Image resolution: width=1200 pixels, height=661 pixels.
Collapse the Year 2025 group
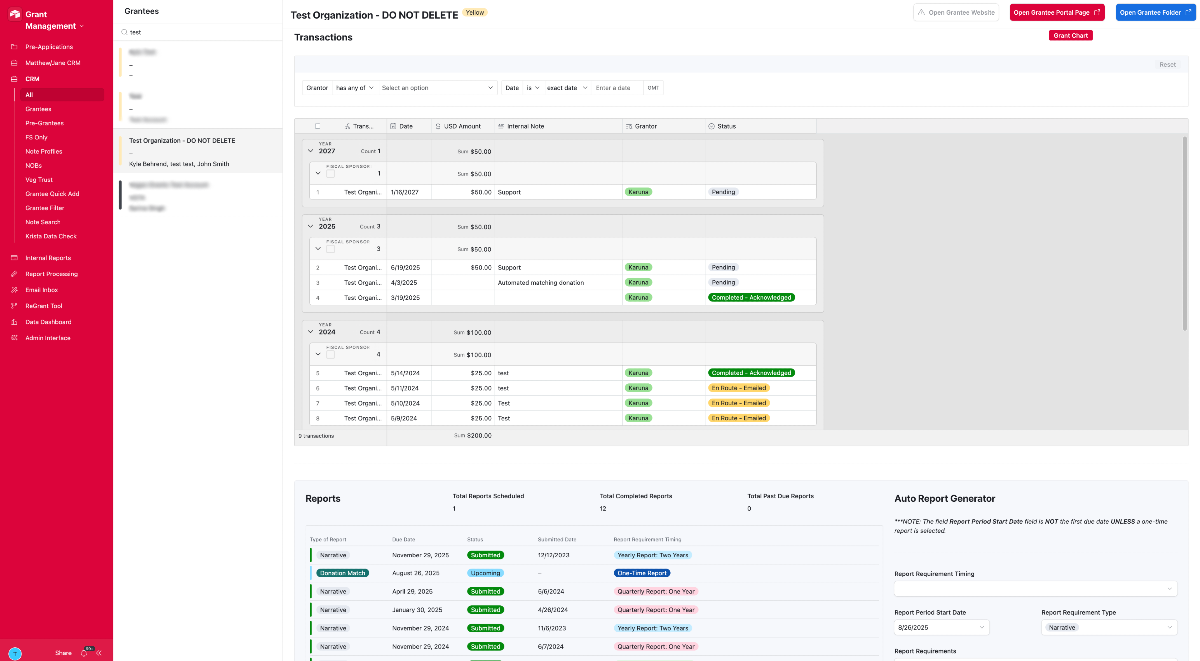pyautogui.click(x=310, y=227)
